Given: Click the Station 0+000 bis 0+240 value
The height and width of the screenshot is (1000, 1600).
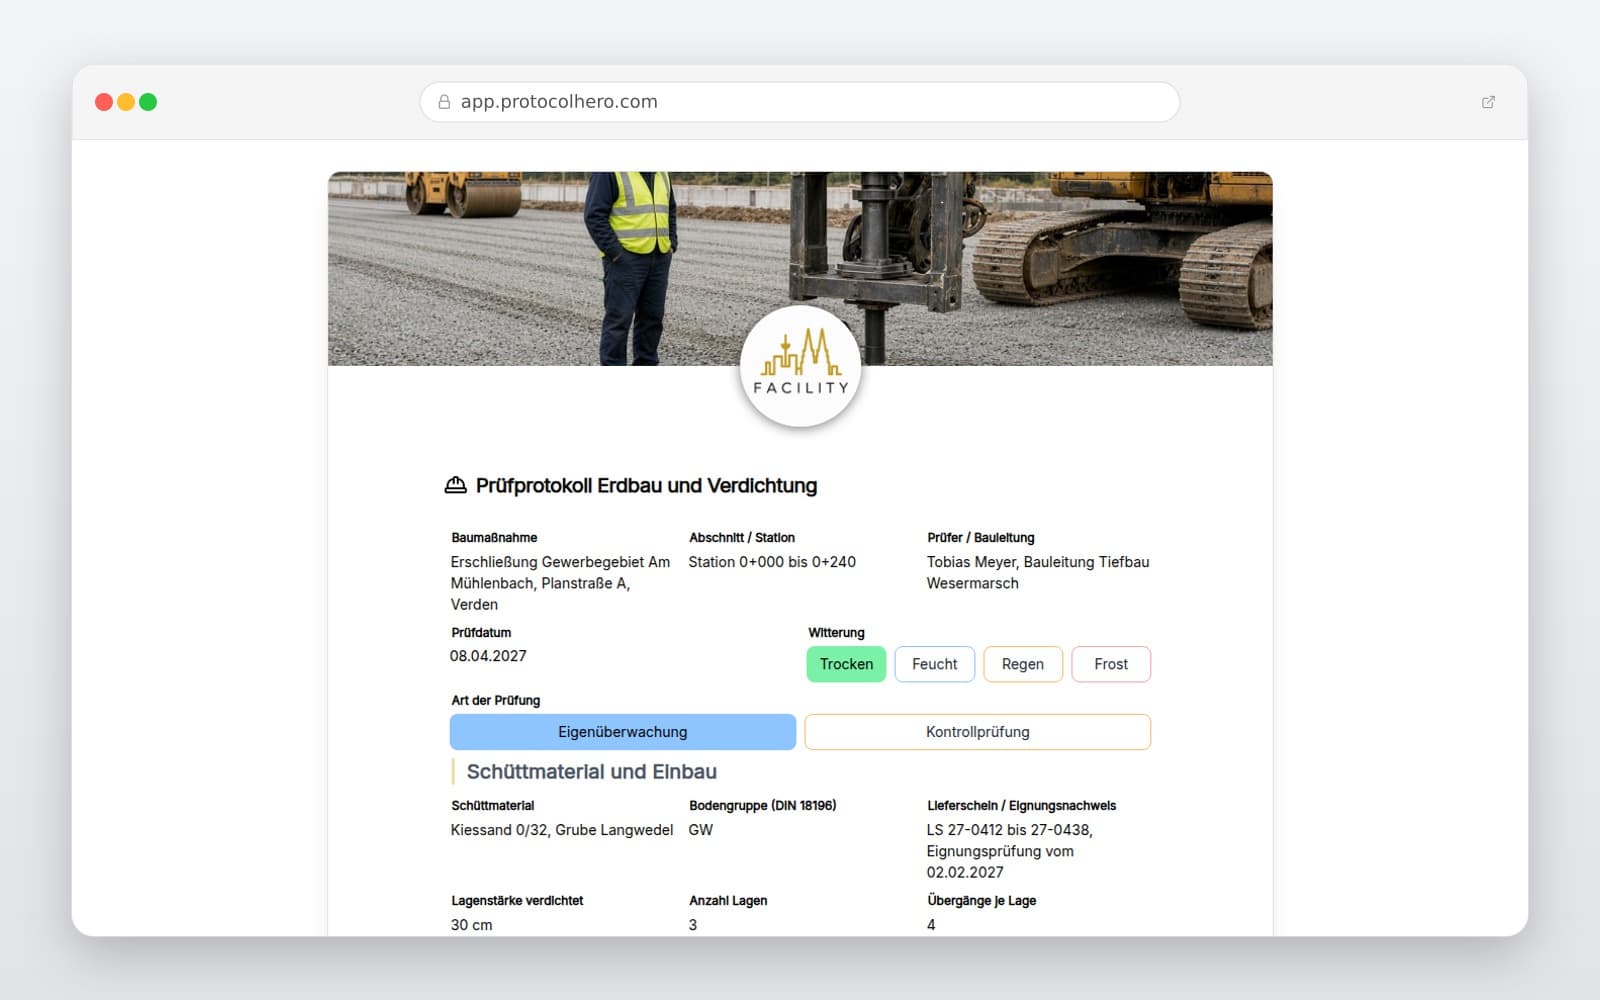Looking at the screenshot, I should point(772,562).
